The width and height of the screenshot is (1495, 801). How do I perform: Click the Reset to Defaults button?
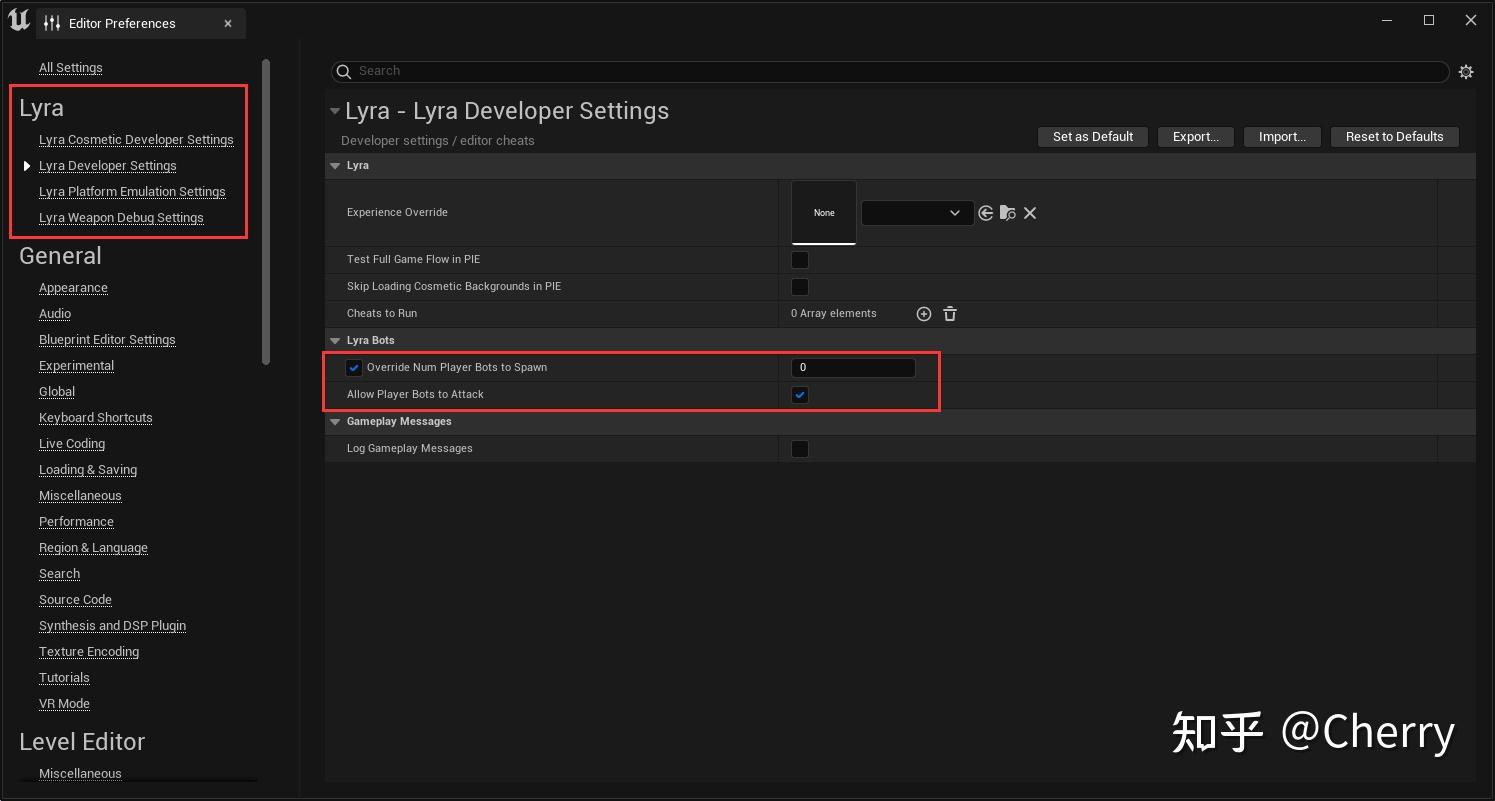1394,137
